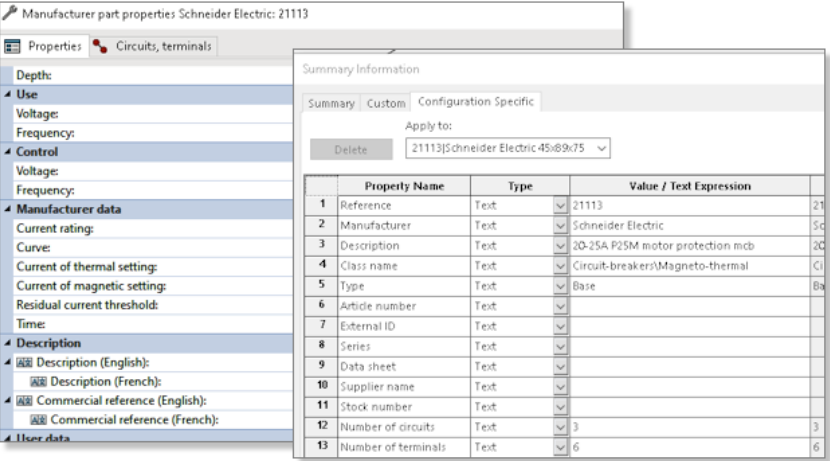The height and width of the screenshot is (461, 830).
Task: Open the Custom tab
Action: [x=386, y=103]
